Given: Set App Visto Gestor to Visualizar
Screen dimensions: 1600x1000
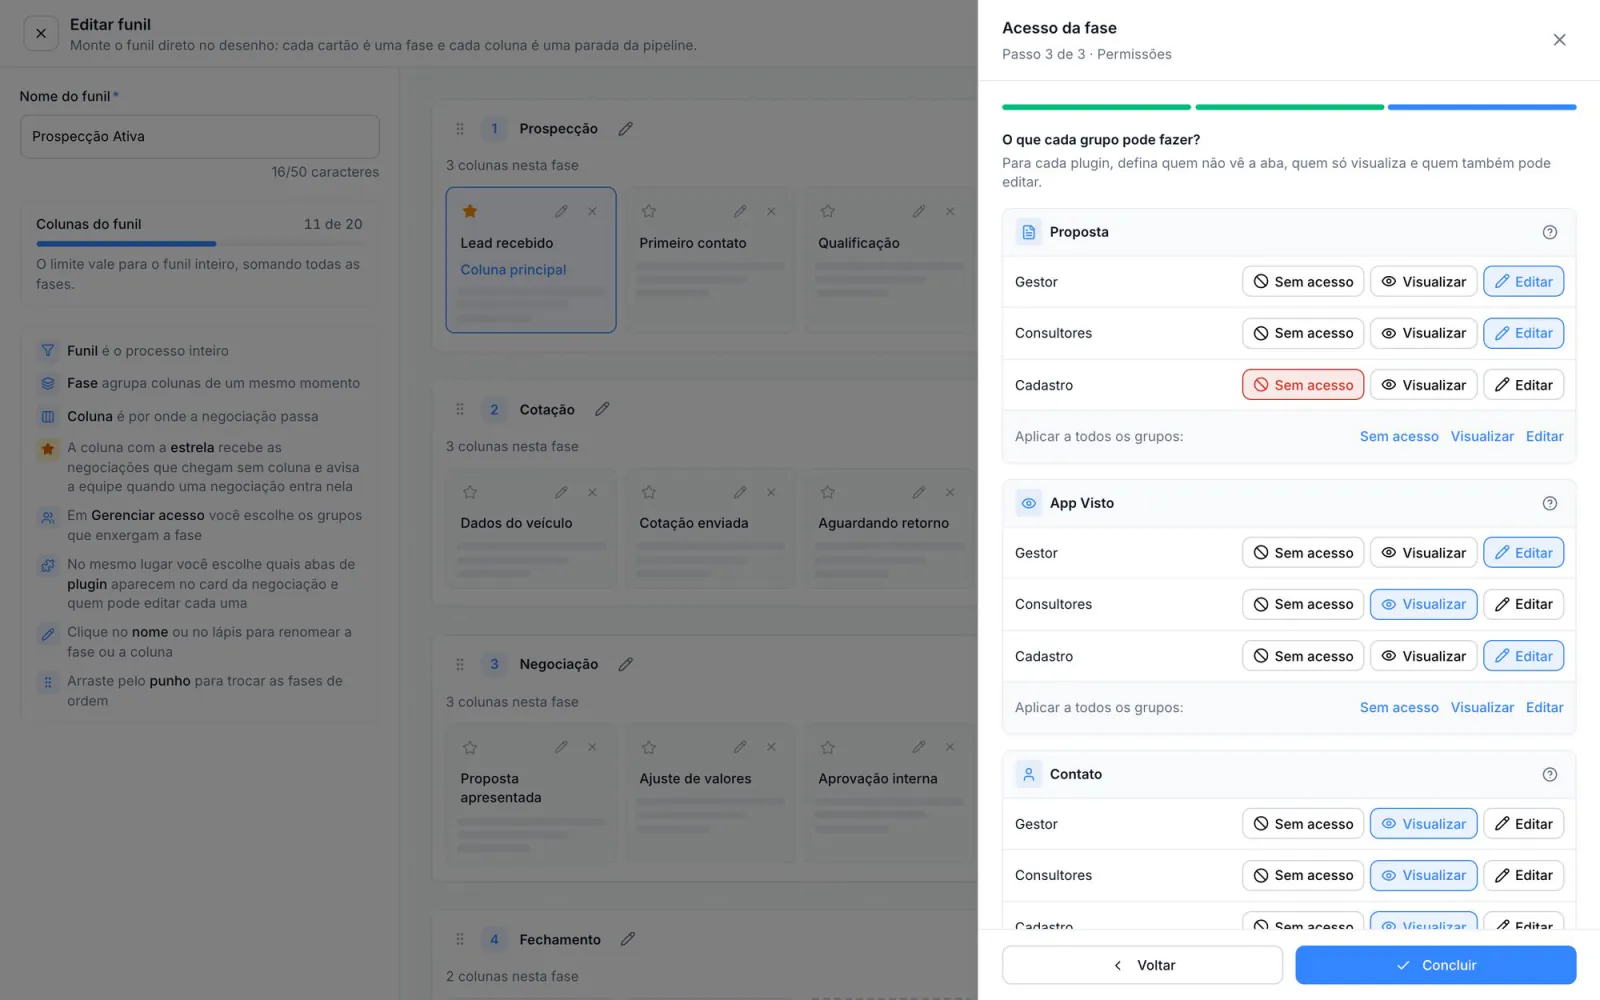Looking at the screenshot, I should [x=1423, y=553].
